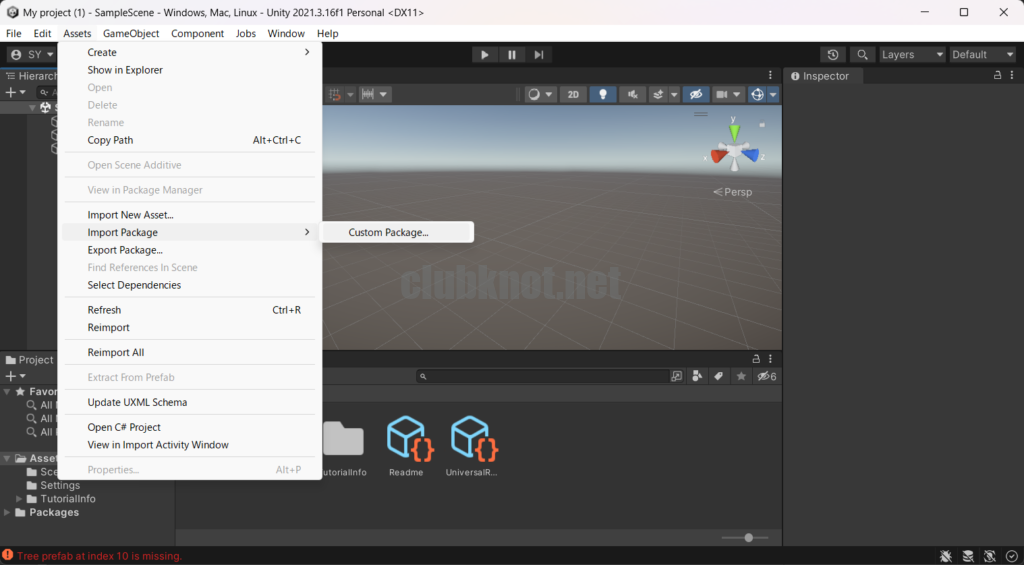Open the Undo History icon
The width and height of the screenshot is (1024, 565).
point(833,55)
